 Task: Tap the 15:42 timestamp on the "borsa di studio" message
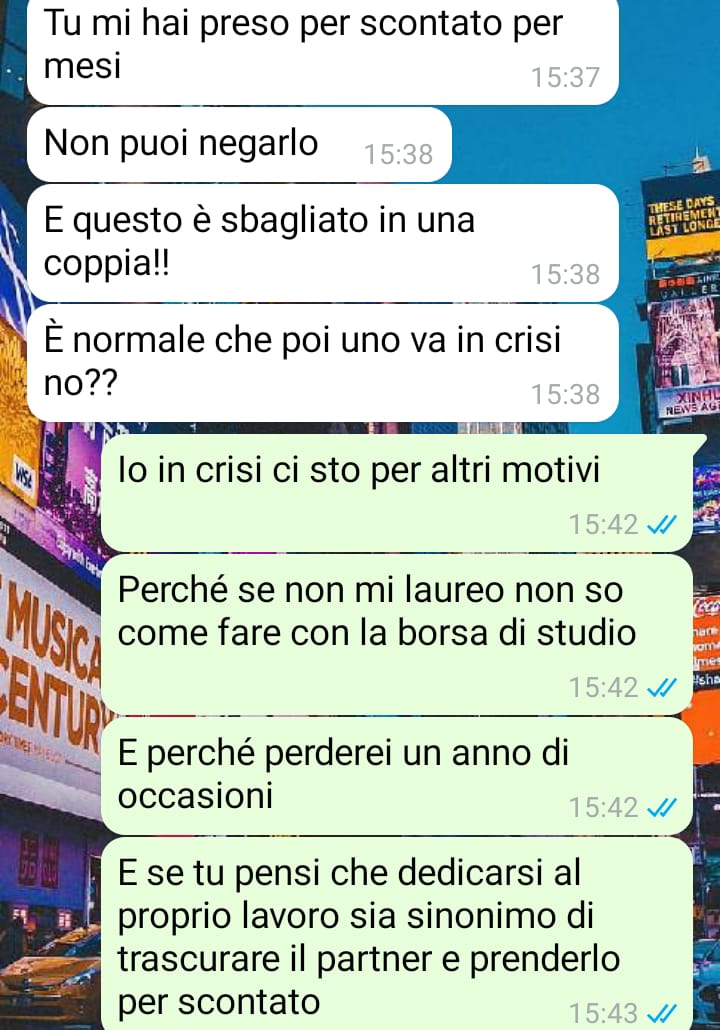click(603, 688)
